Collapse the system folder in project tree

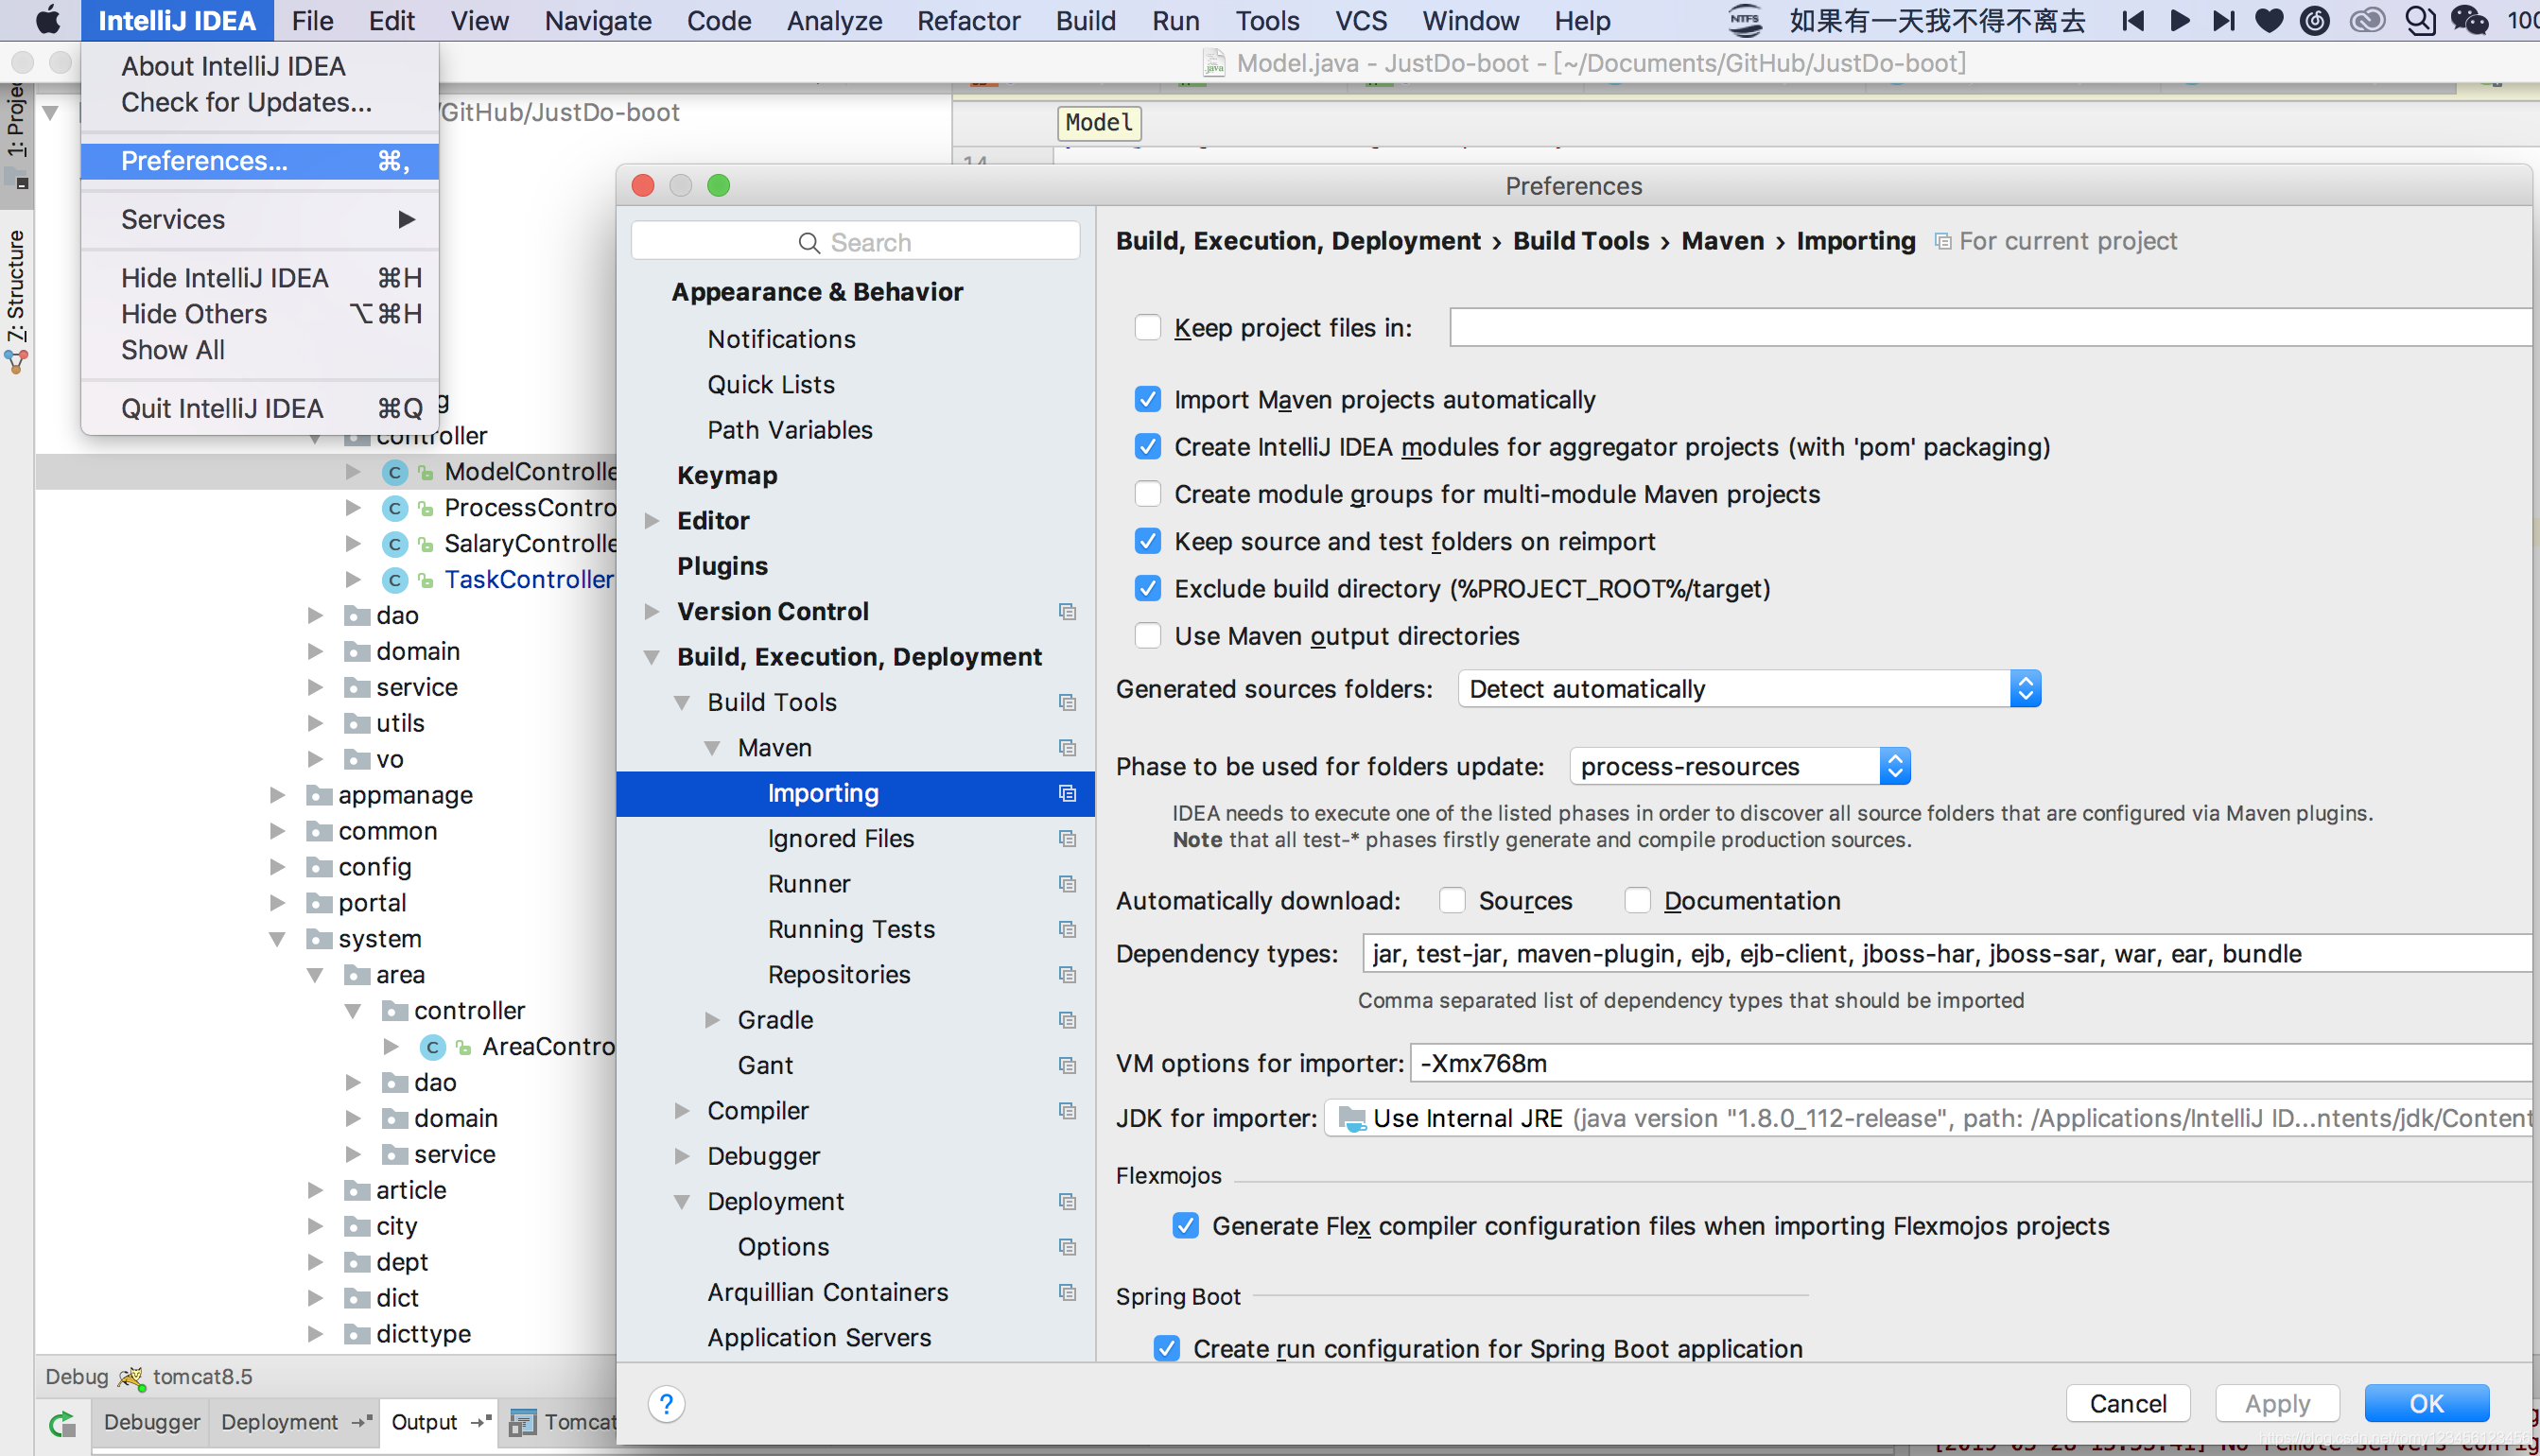(277, 939)
